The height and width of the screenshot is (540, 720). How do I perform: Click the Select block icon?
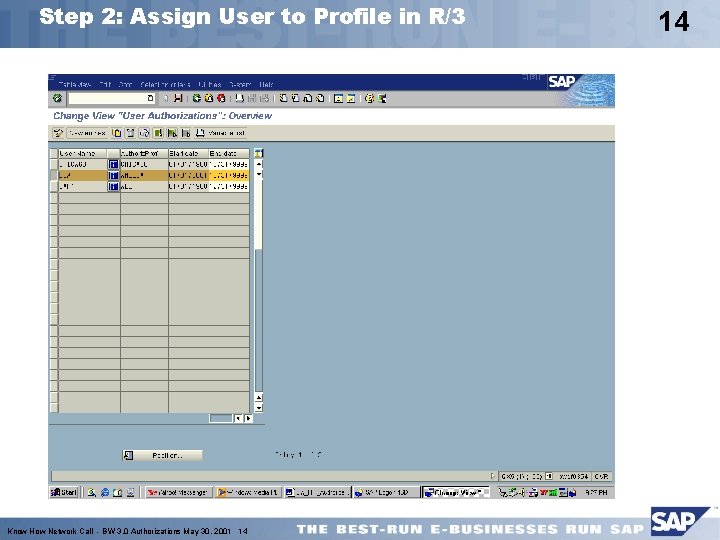pyautogui.click(x=172, y=133)
